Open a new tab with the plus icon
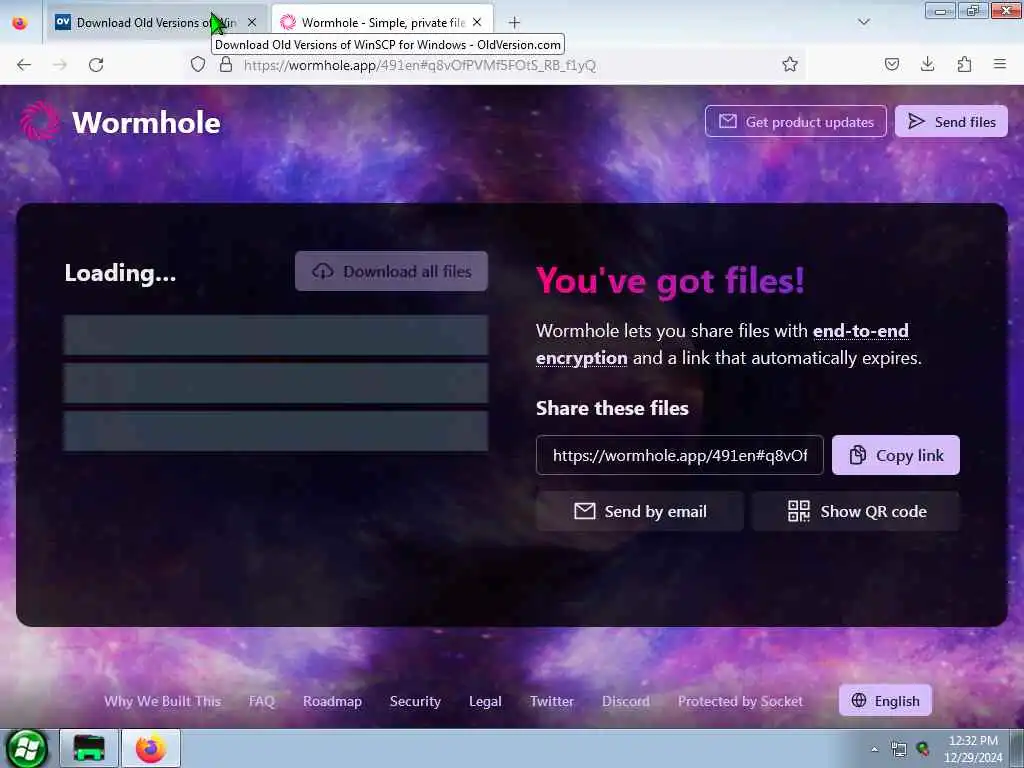This screenshot has width=1024, height=768. 515,23
